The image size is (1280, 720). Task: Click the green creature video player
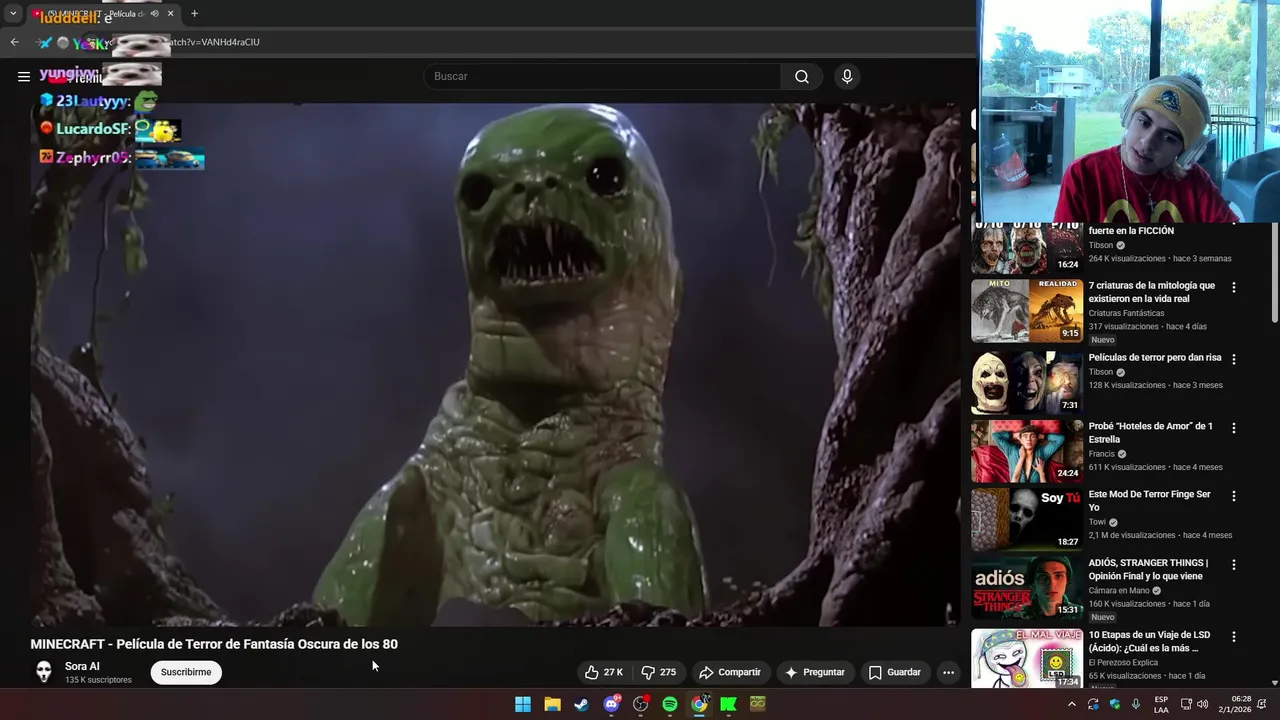coord(495,365)
